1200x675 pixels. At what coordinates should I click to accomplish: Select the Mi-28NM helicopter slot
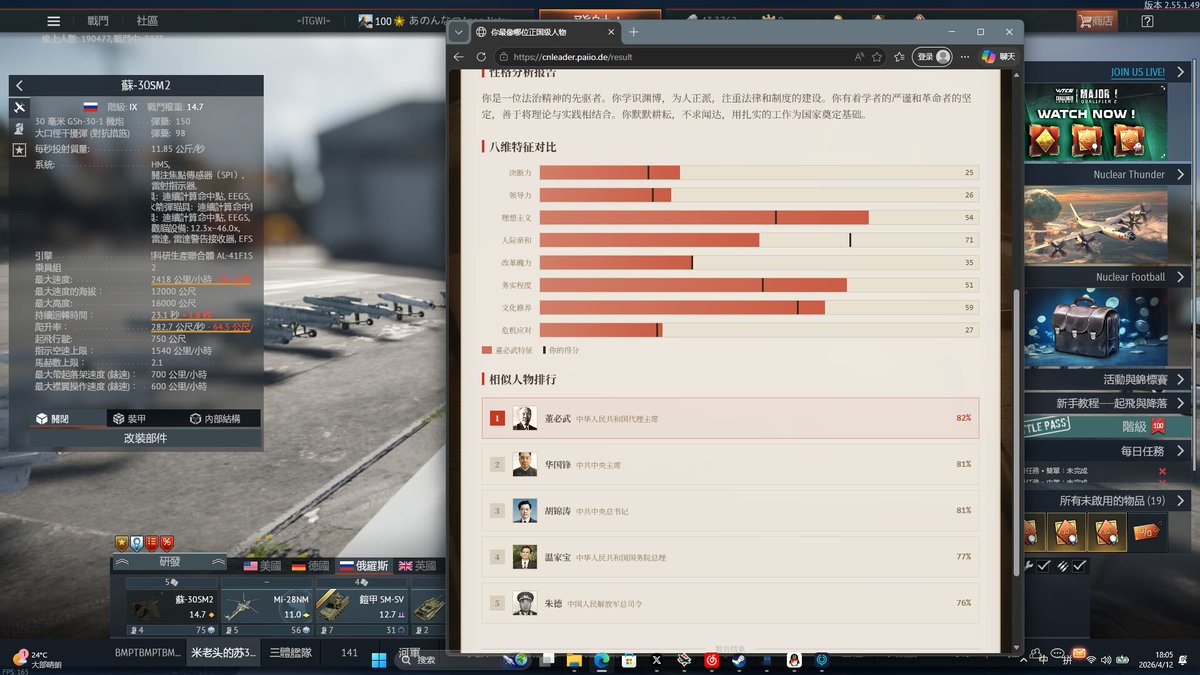pyautogui.click(x=267, y=606)
